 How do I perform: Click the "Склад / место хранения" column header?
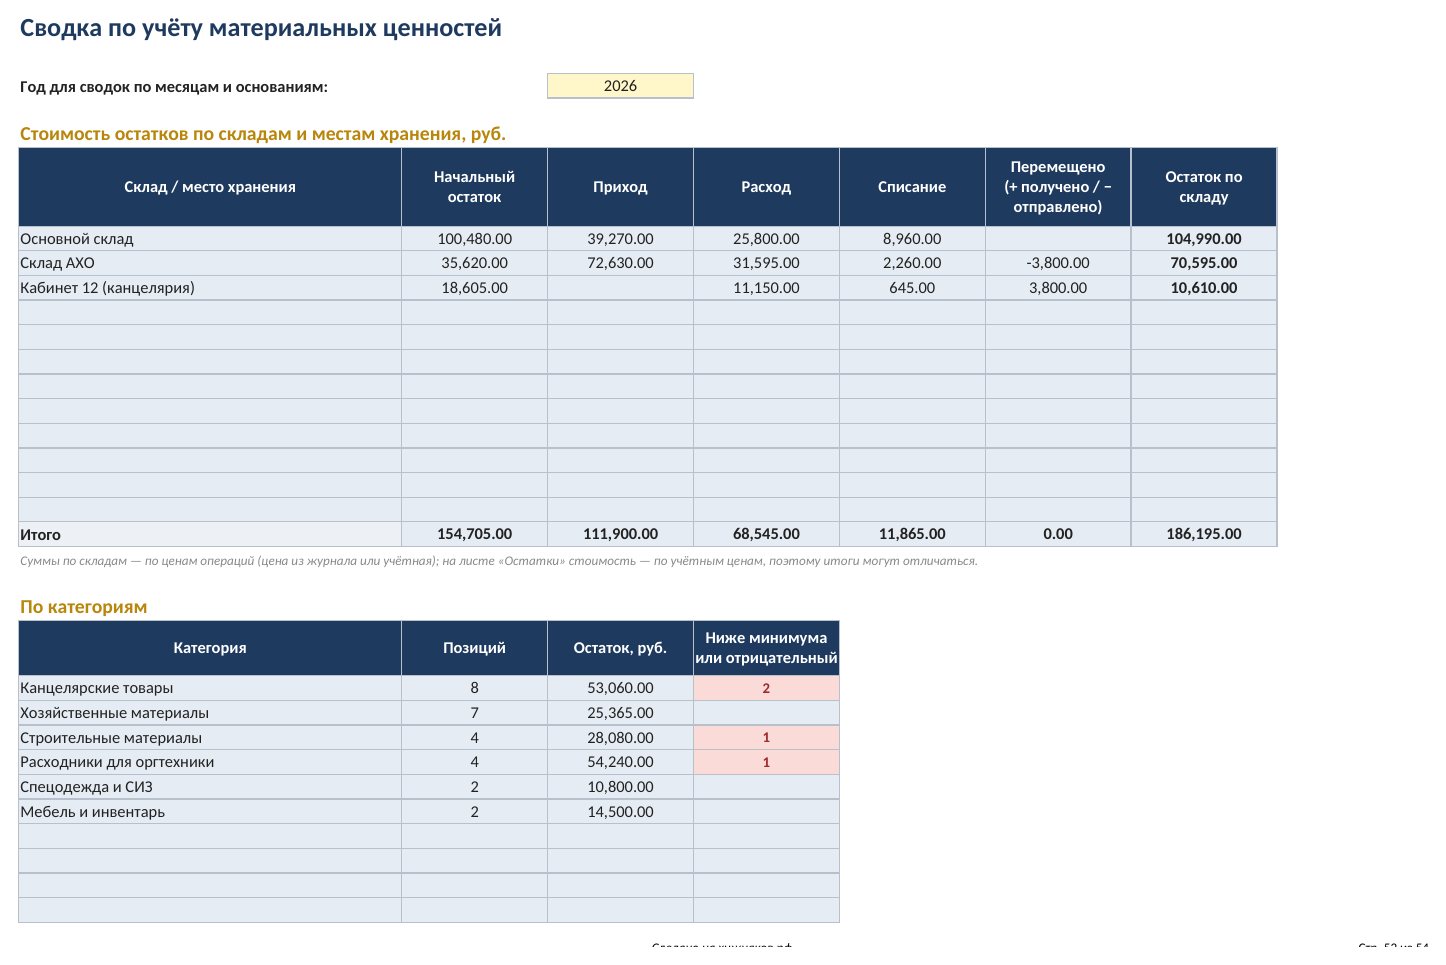coord(210,187)
